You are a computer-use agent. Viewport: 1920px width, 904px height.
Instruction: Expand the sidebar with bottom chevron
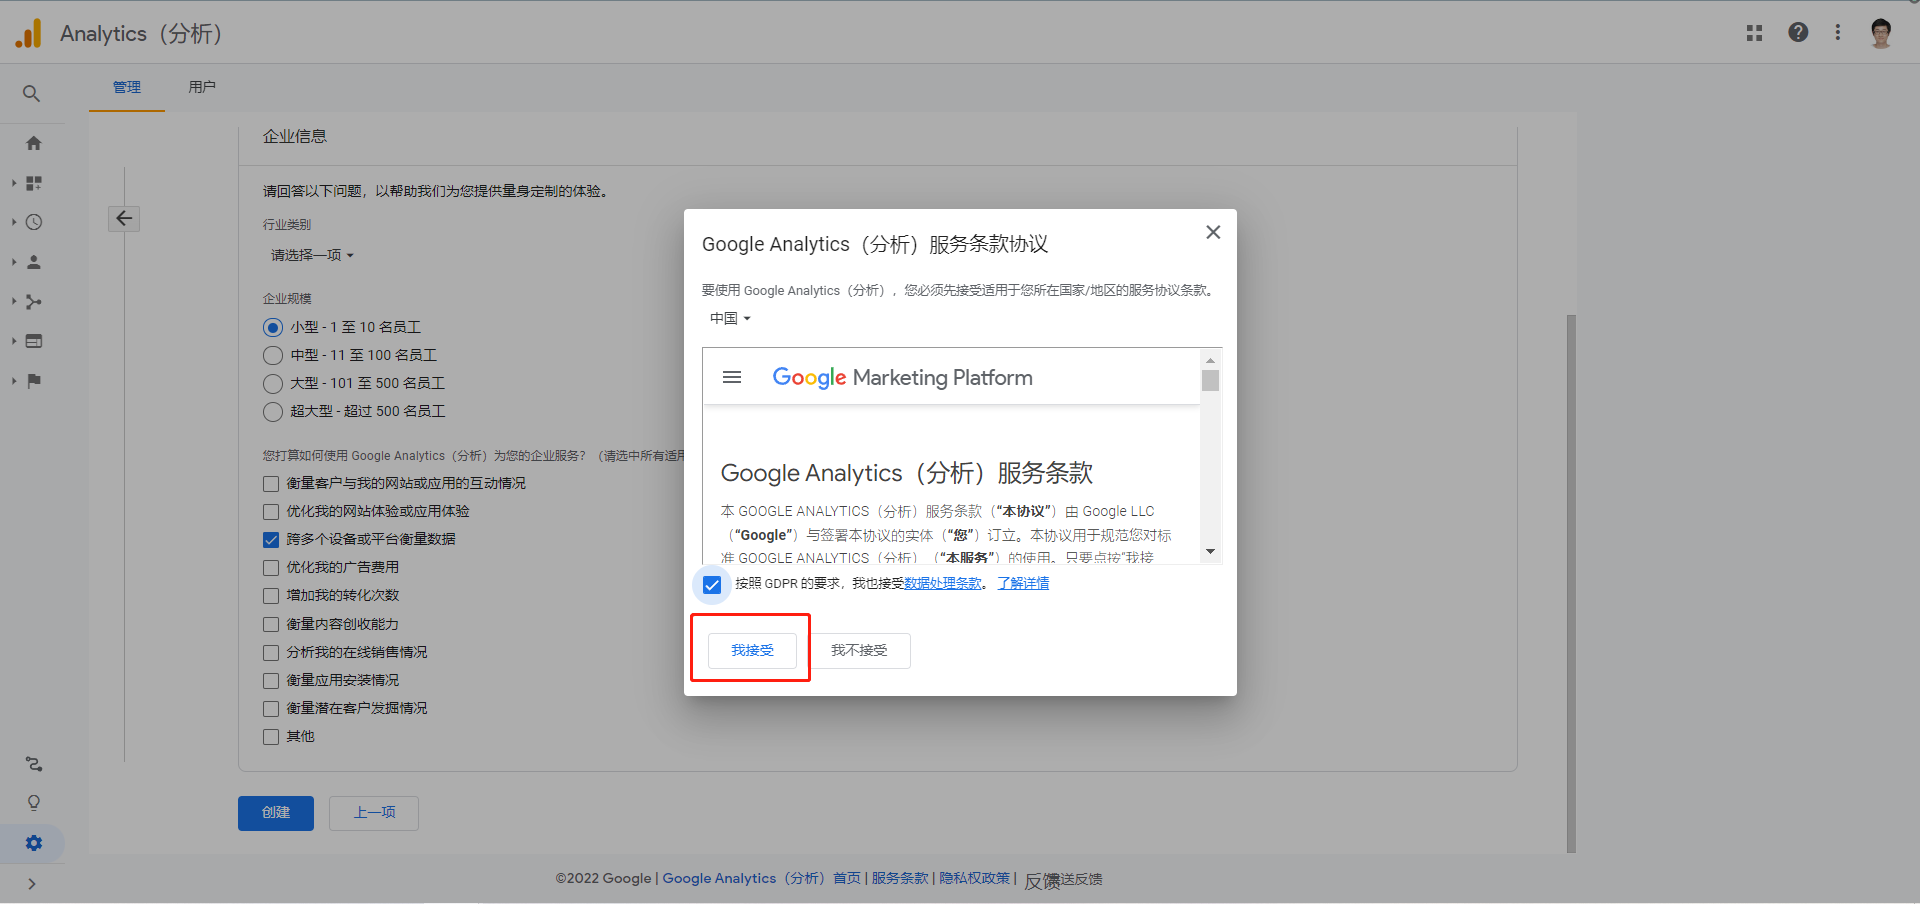click(x=32, y=884)
